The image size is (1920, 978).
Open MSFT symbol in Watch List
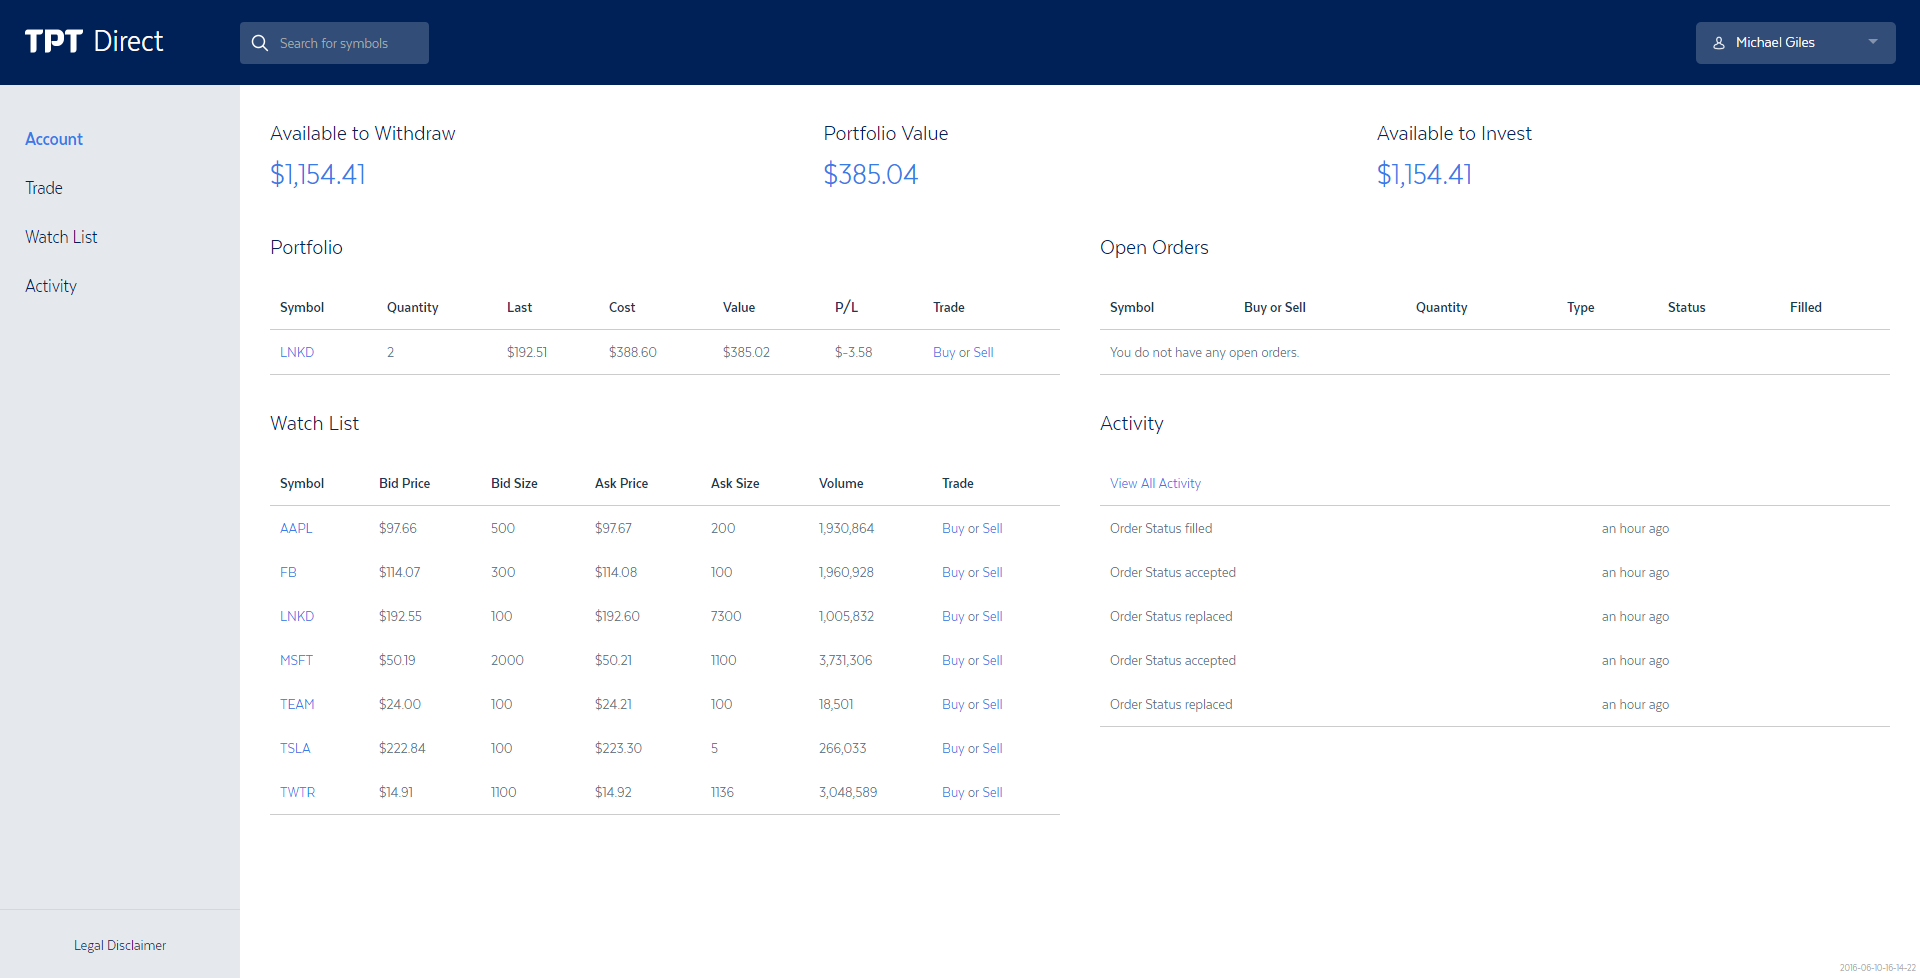297,660
